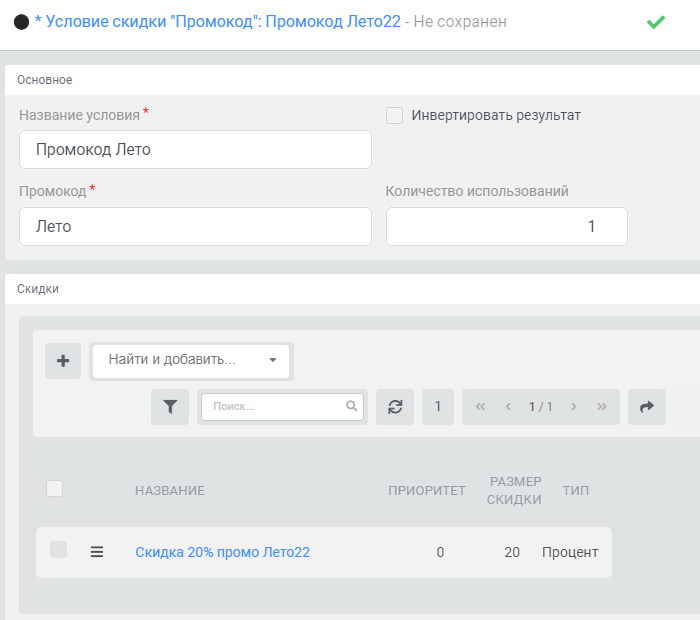Viewport: 700px width, 620px height.
Task: Click the priority value 0 cell
Action: tap(440, 552)
